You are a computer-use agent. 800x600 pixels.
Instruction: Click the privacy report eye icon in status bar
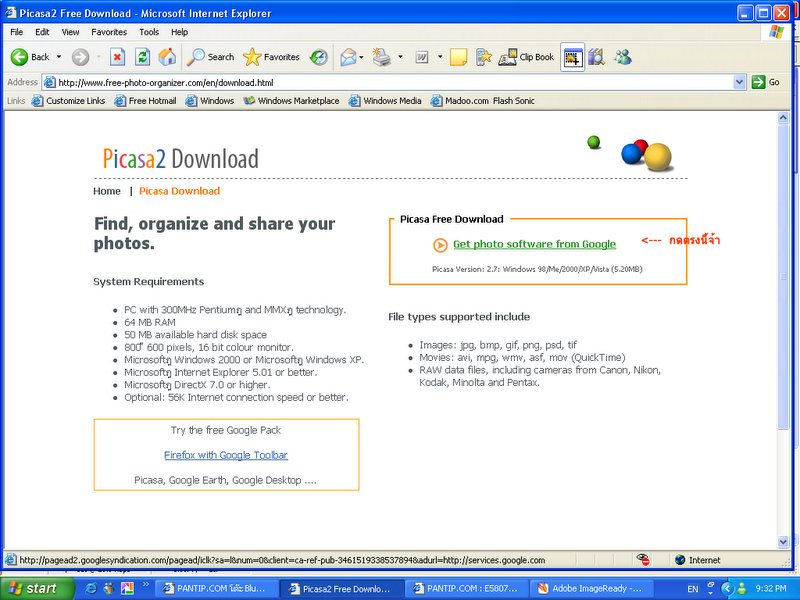(x=643, y=560)
